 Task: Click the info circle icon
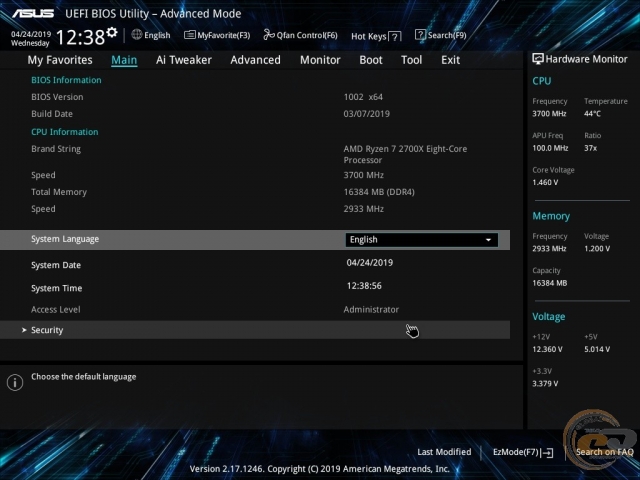(15, 383)
